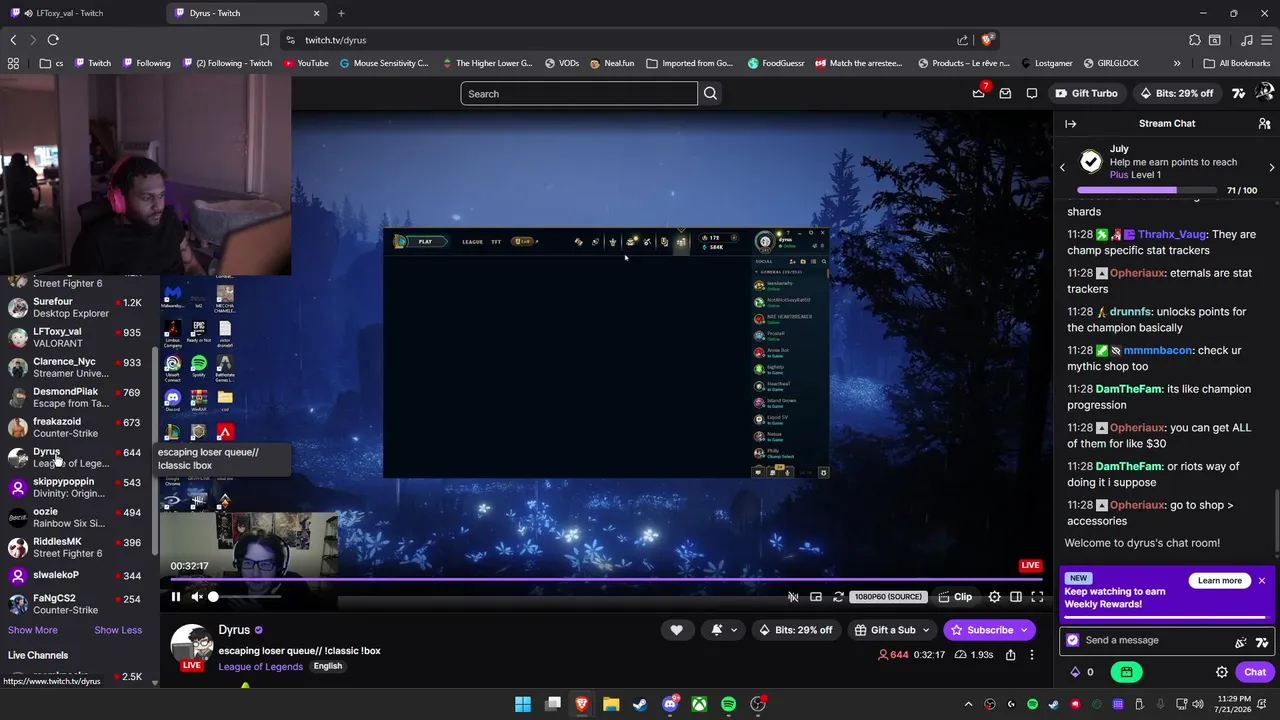Screen dimensions: 1280x720
Task: Open the browser extensions puzzle icon
Action: pos(1194,40)
